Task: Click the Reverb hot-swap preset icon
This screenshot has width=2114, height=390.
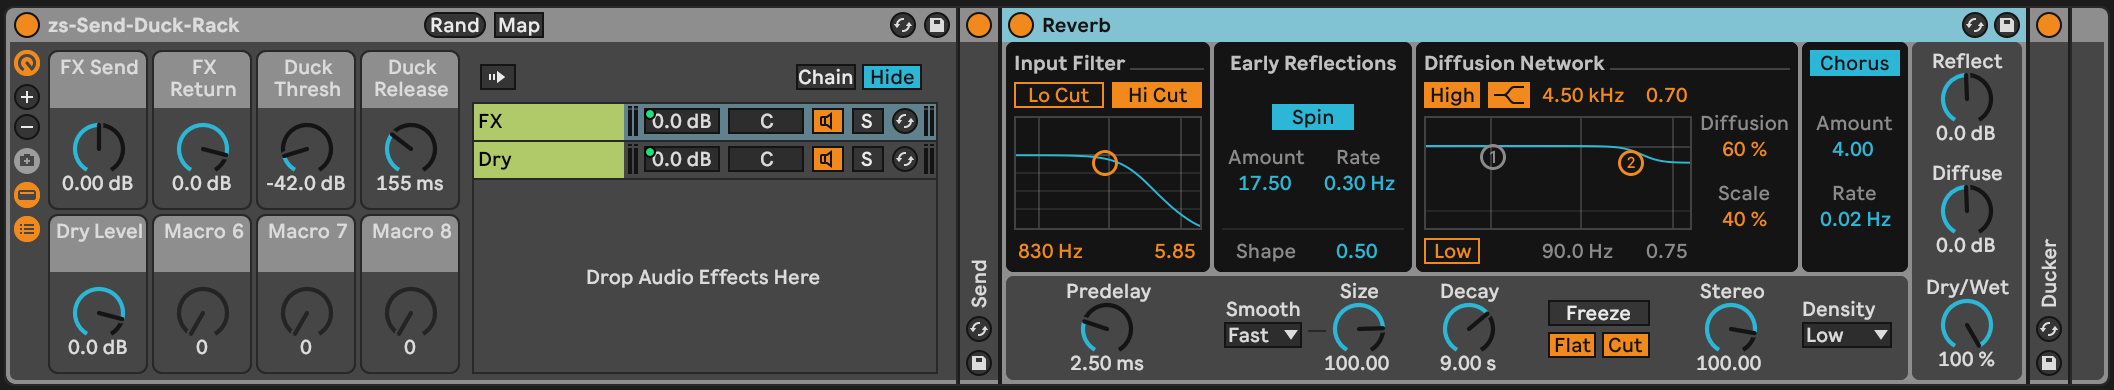Action: pos(1974,25)
